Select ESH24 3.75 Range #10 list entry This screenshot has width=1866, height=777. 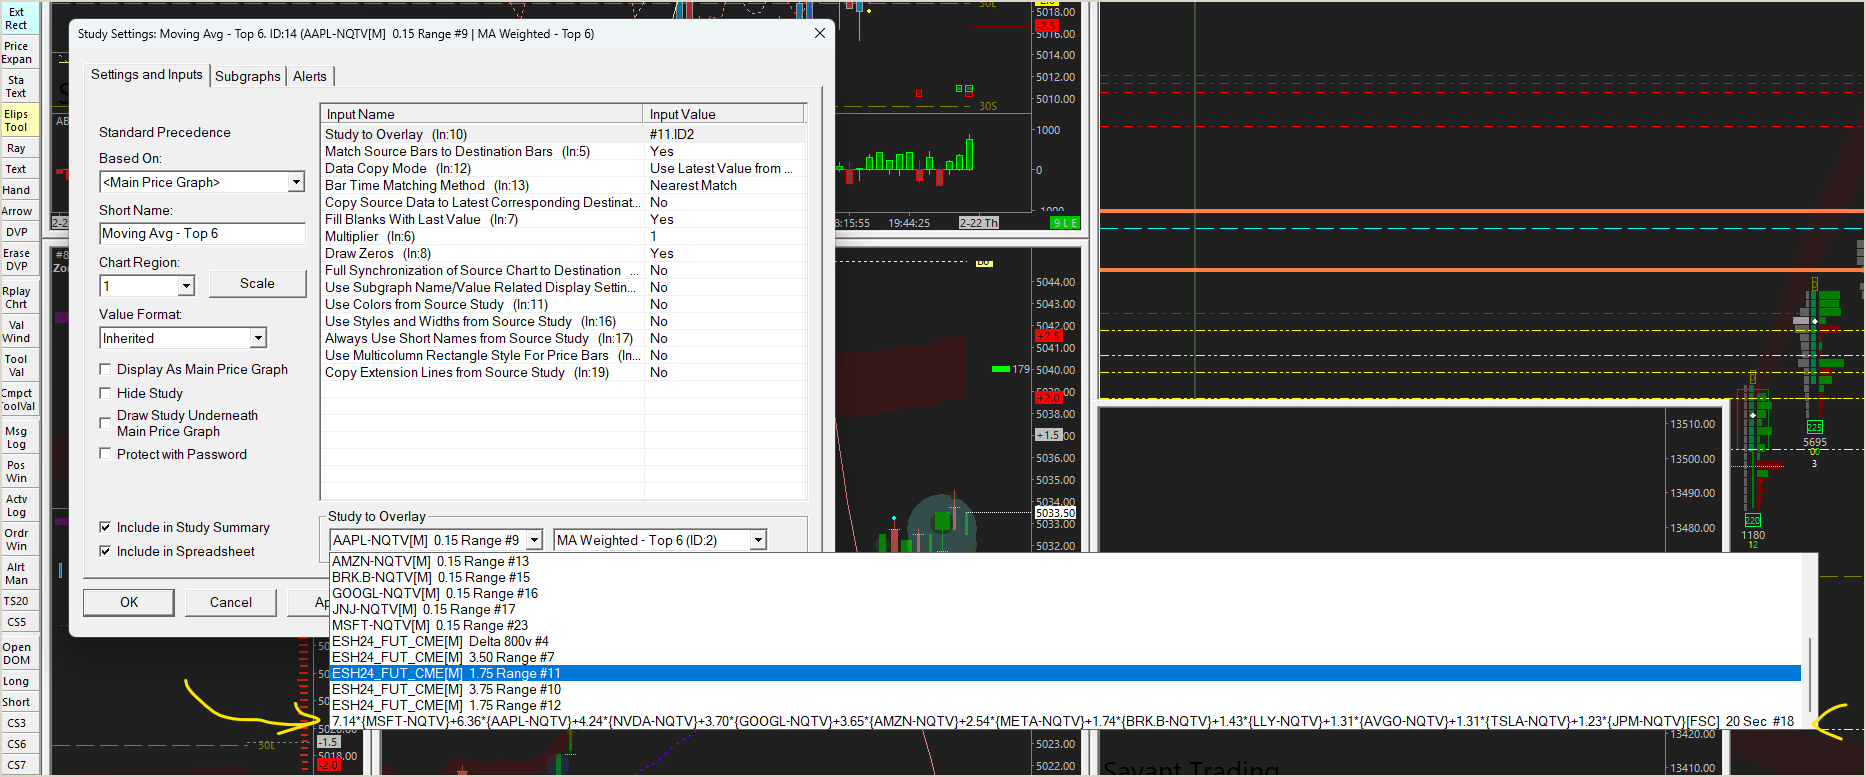coord(446,690)
